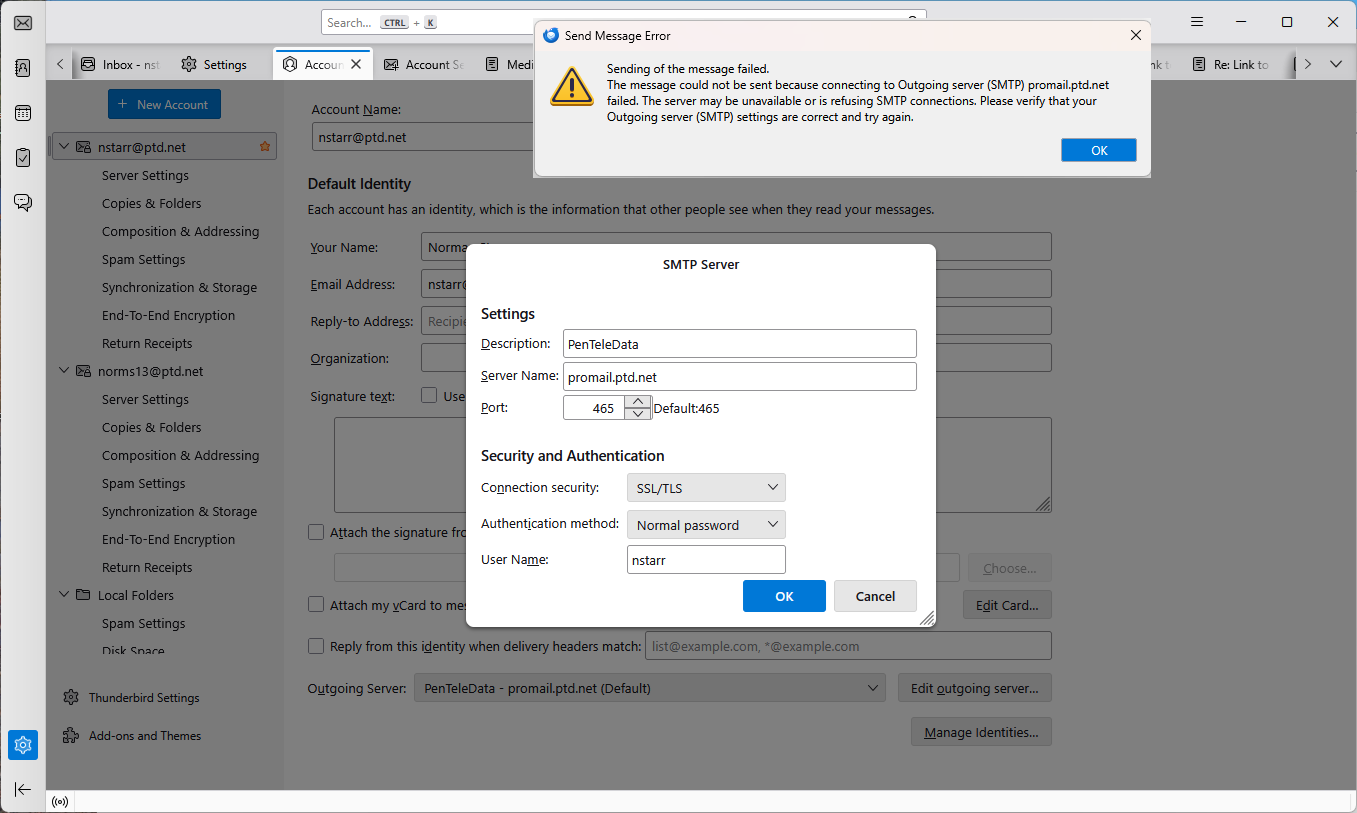
Task: Switch to the Account Se… tab with envelope icon
Action: pyautogui.click(x=424, y=65)
